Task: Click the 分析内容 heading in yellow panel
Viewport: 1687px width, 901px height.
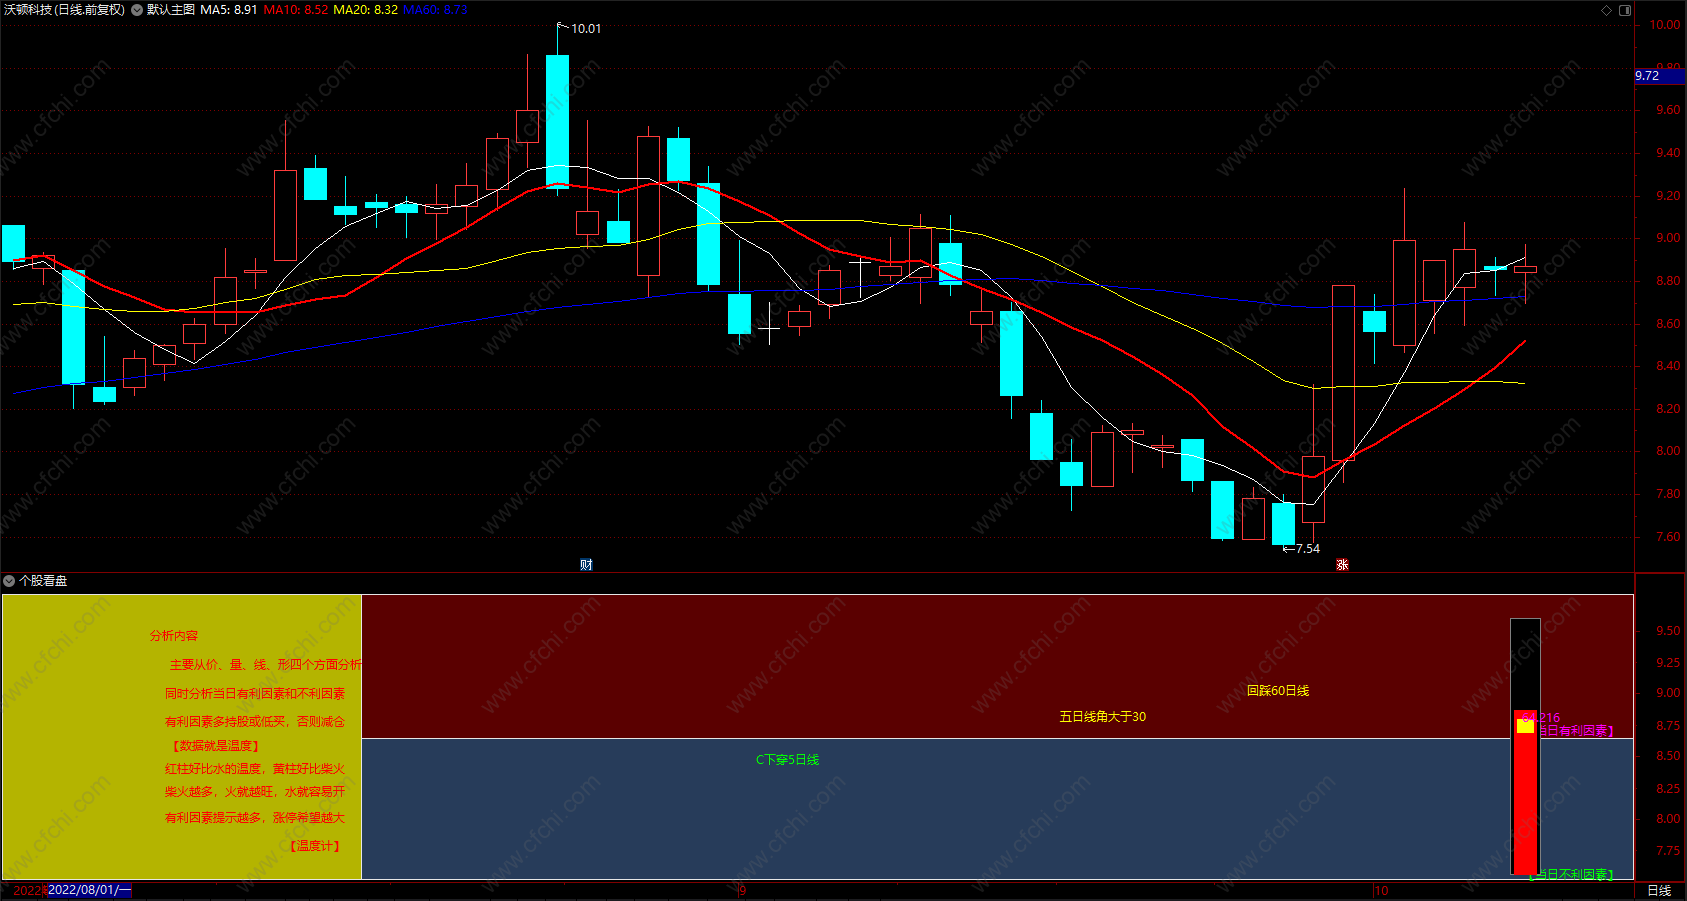Action: coord(174,636)
